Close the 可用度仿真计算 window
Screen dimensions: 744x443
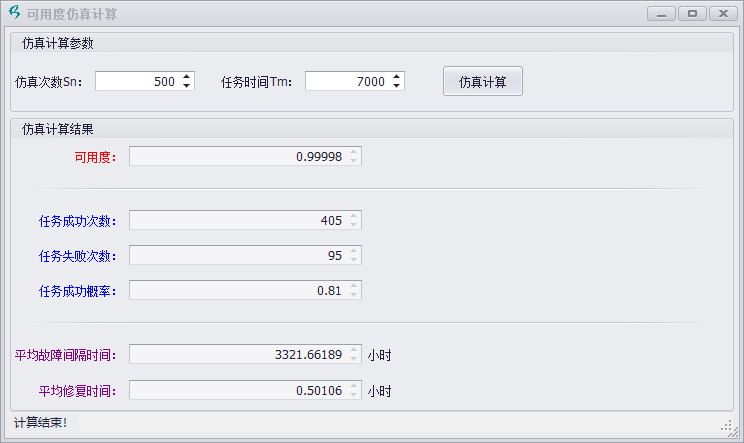point(722,14)
